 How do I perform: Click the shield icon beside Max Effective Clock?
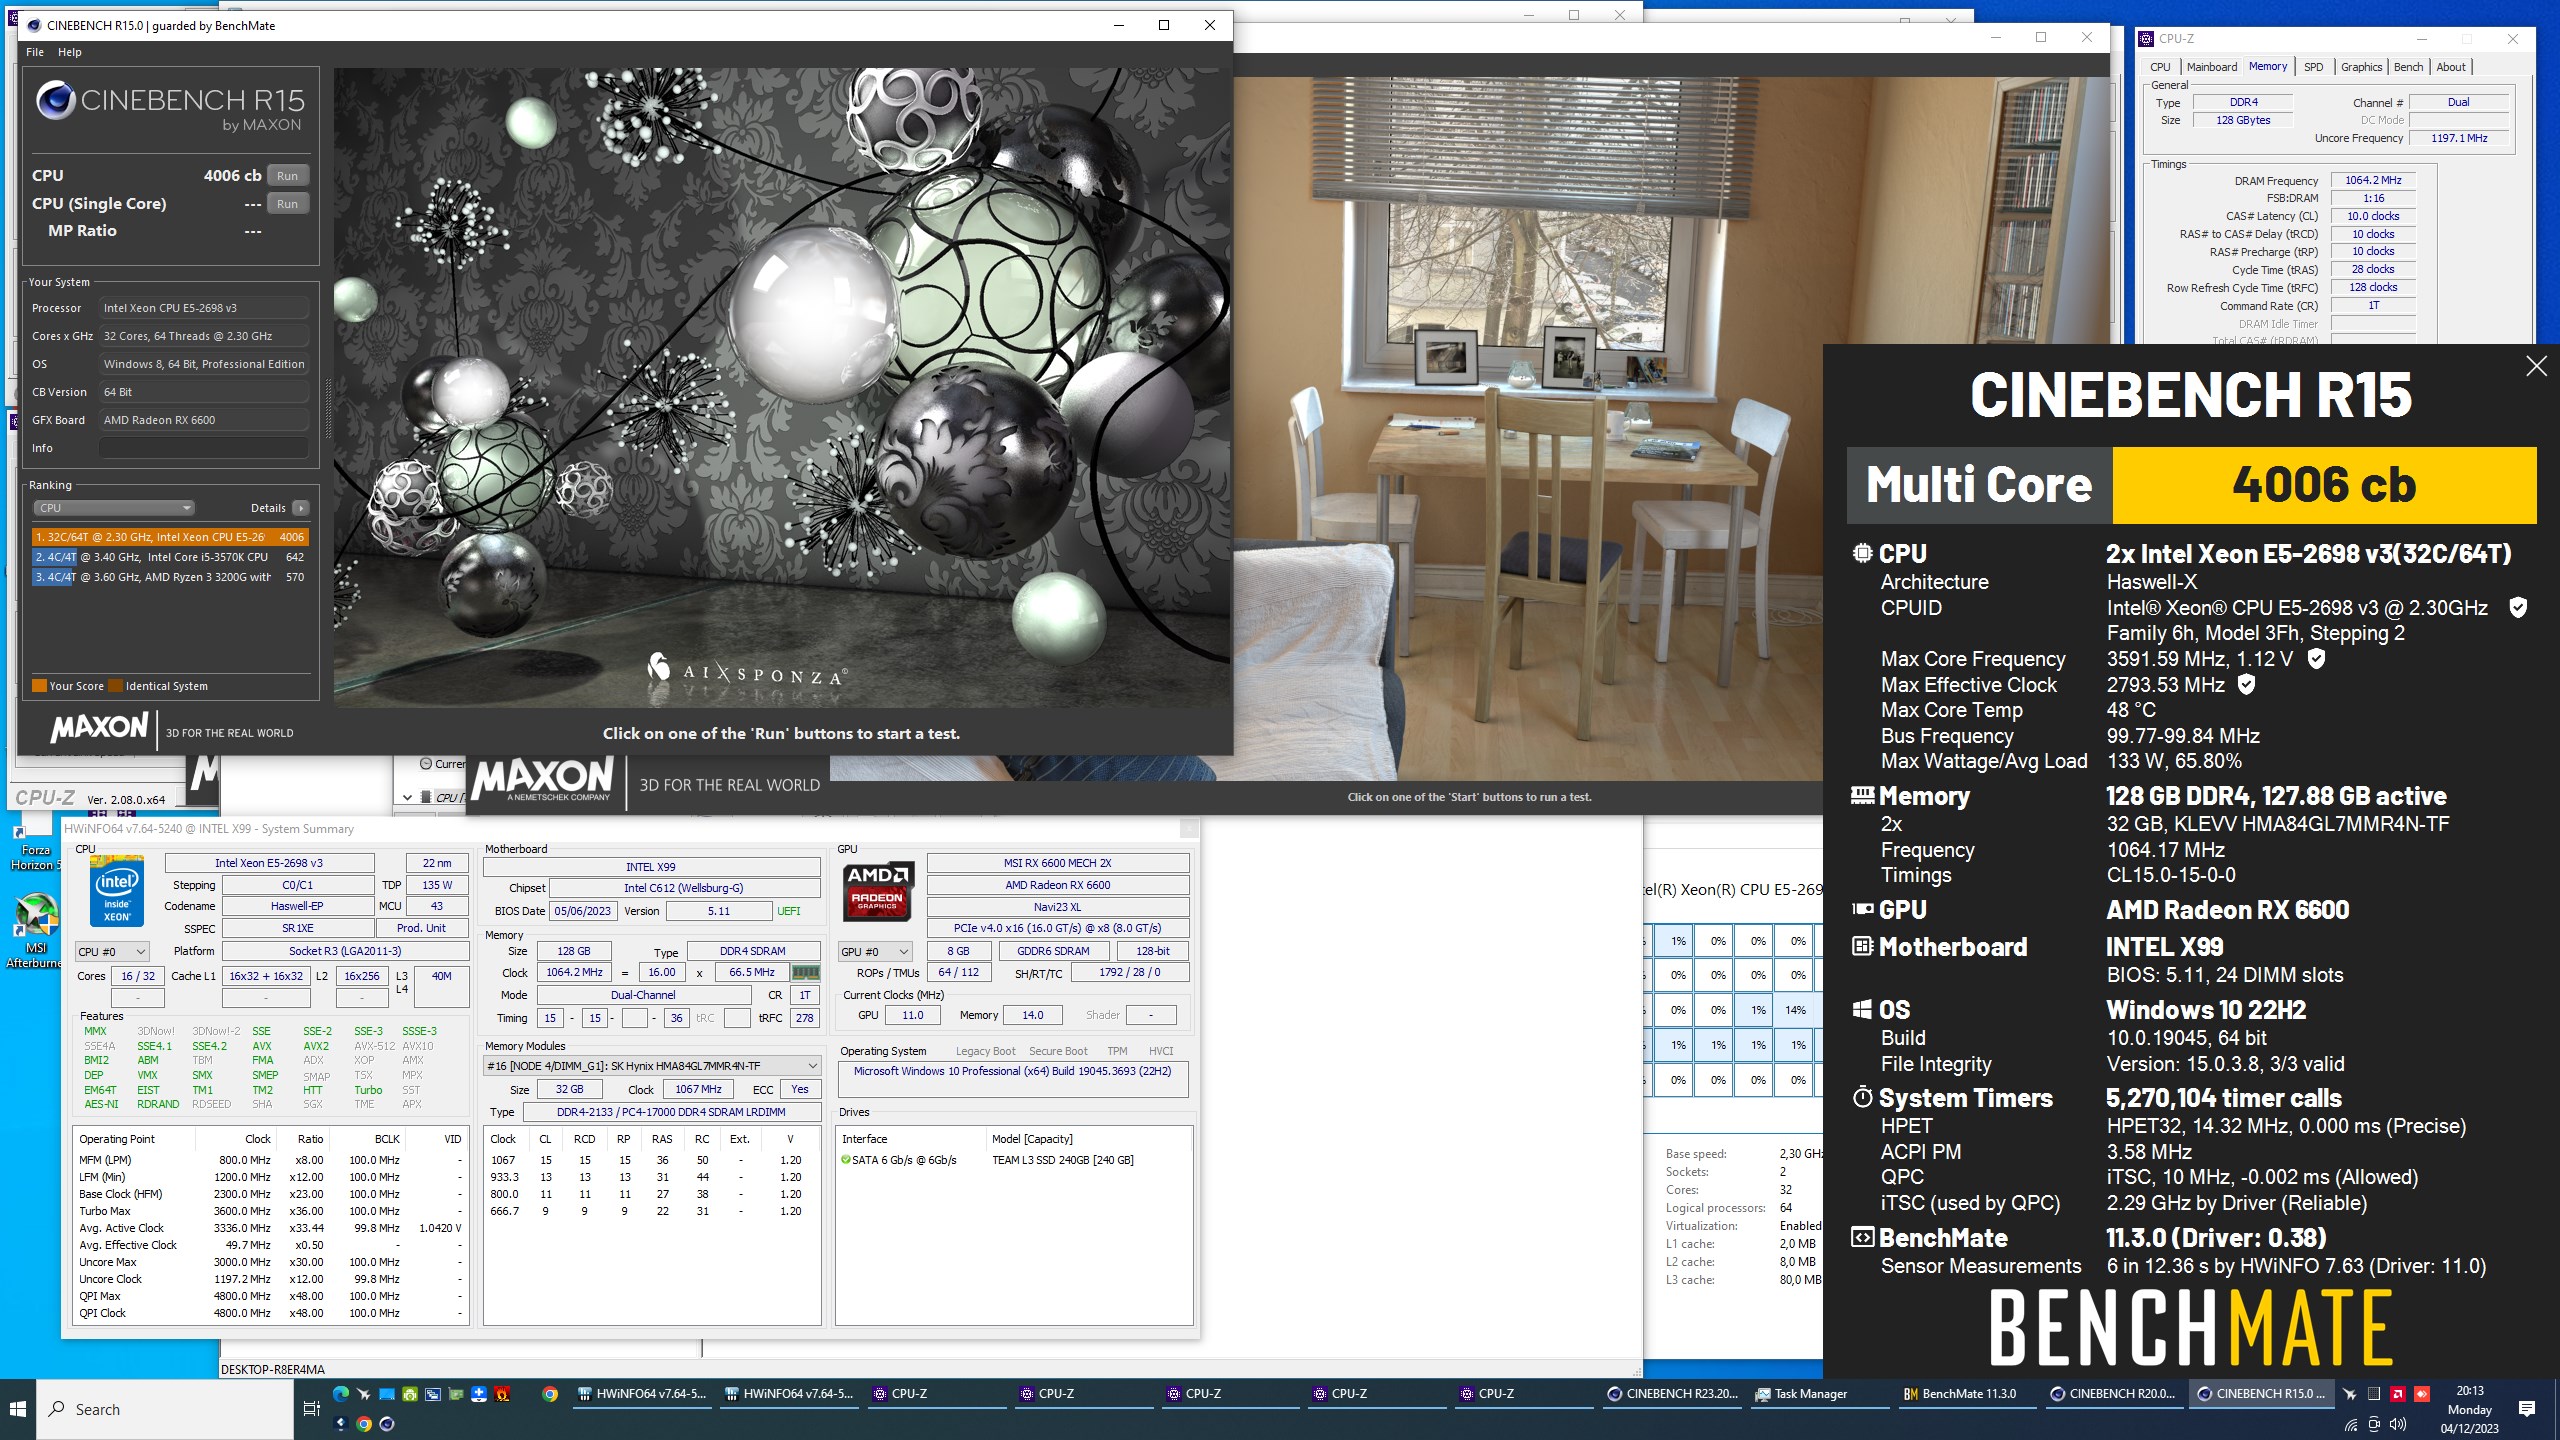click(x=2246, y=684)
